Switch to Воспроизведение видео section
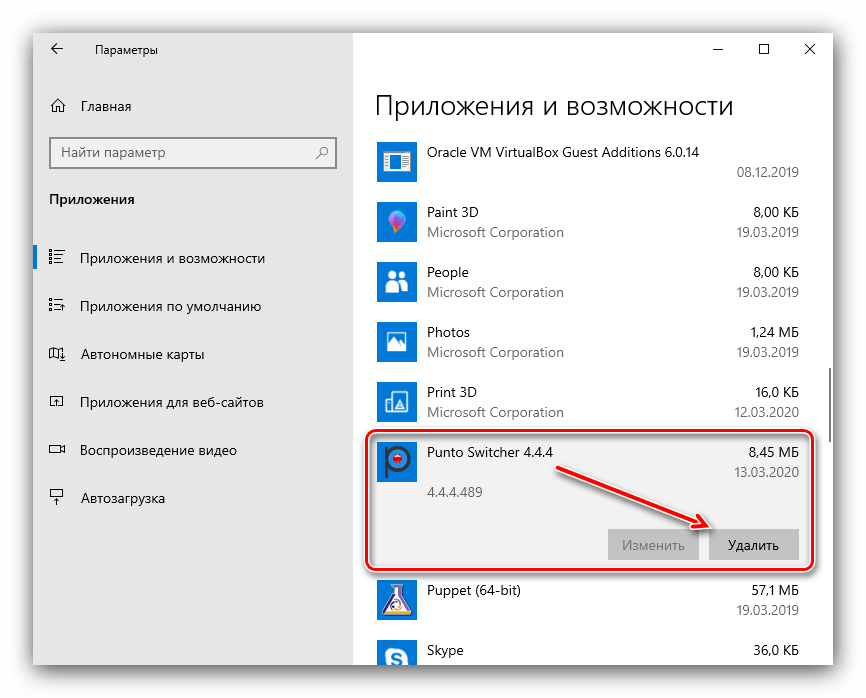Screen dimensions: 866x698 click(x=158, y=450)
